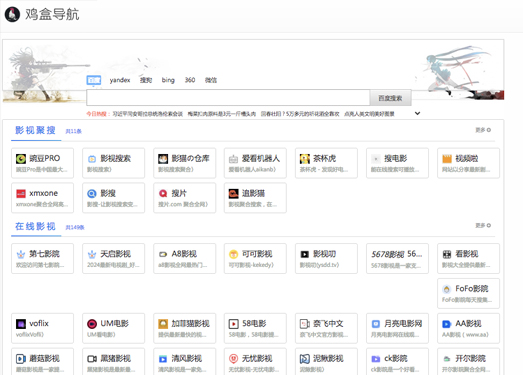Expand the hot search news dropdown chevron
Viewport: 523px width, 375px height.
[417, 113]
